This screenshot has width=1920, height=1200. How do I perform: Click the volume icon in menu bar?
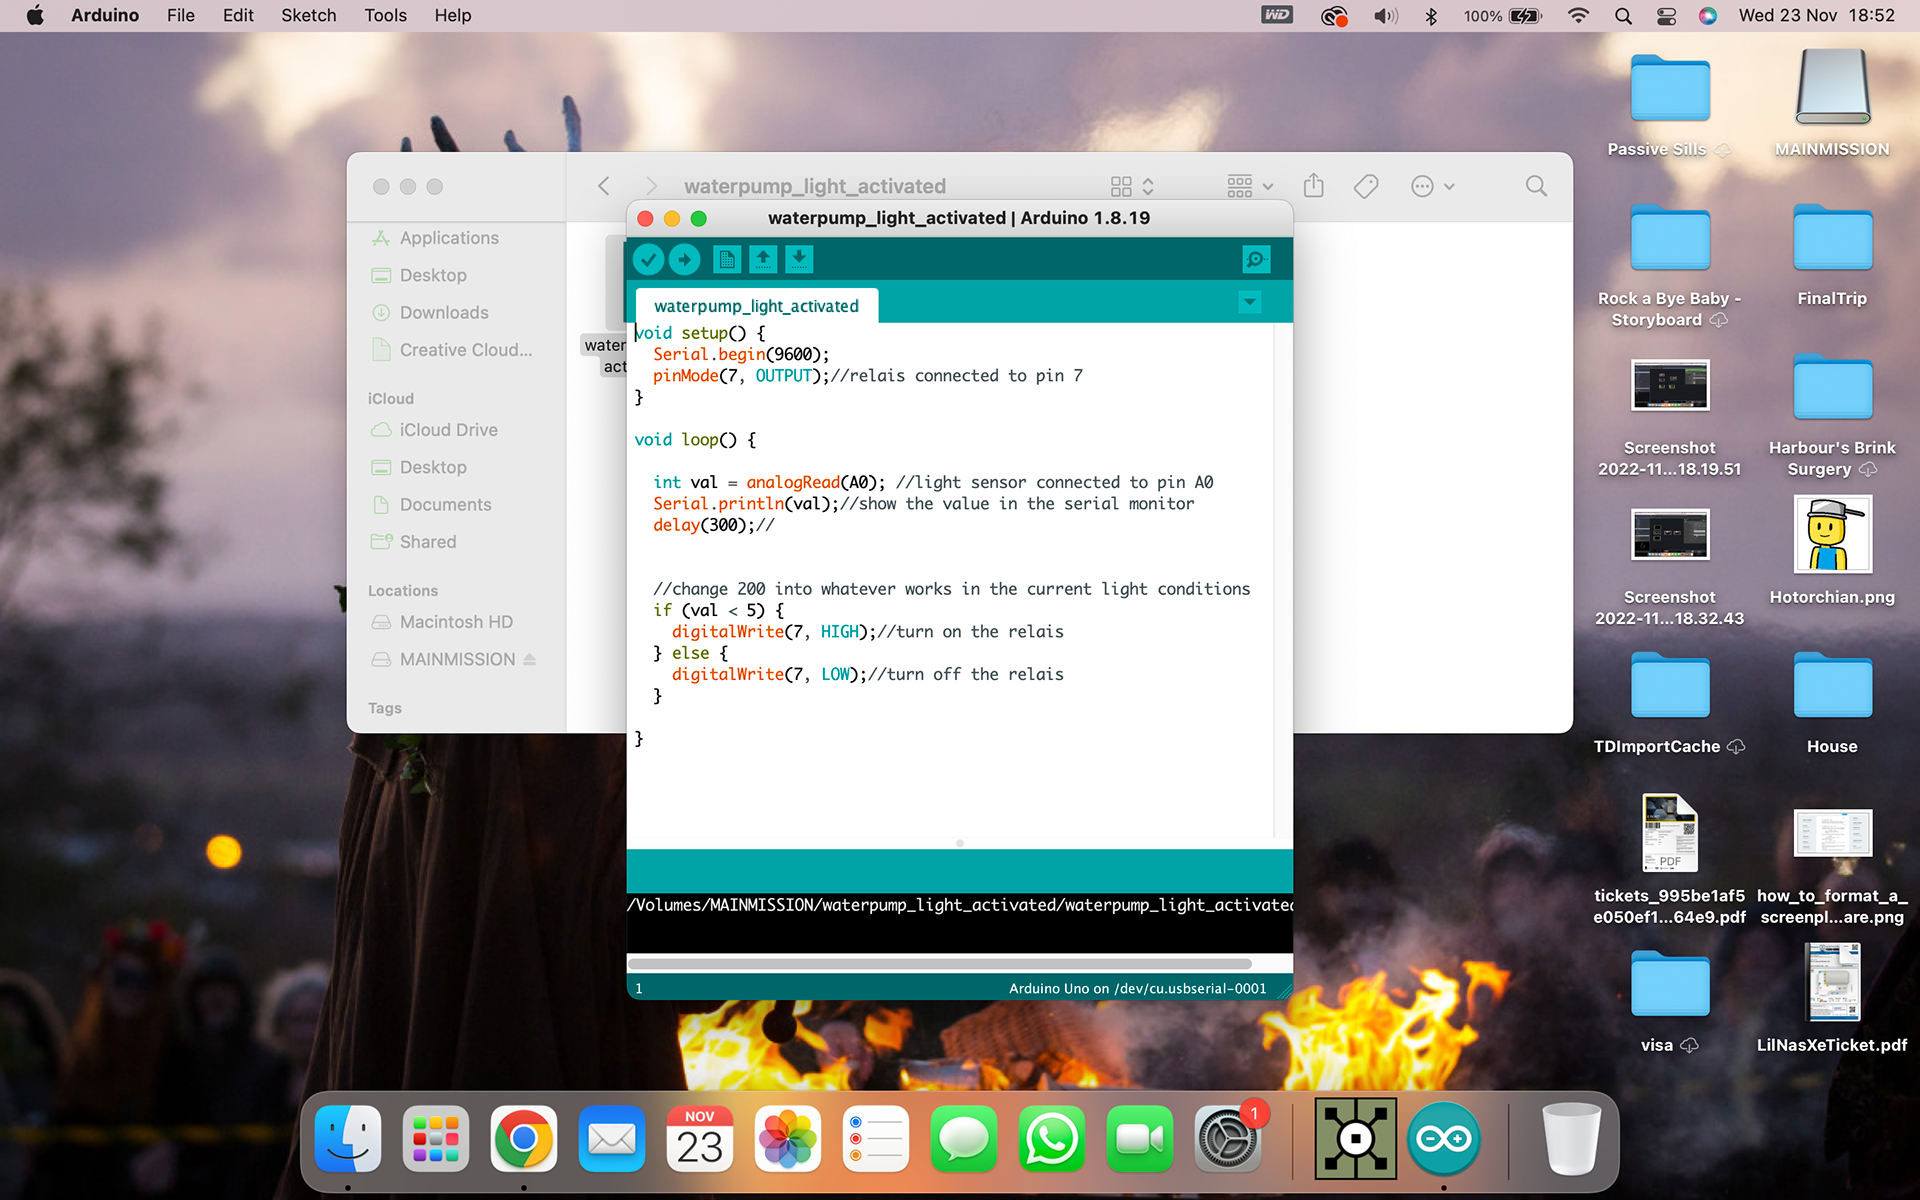point(1386,15)
